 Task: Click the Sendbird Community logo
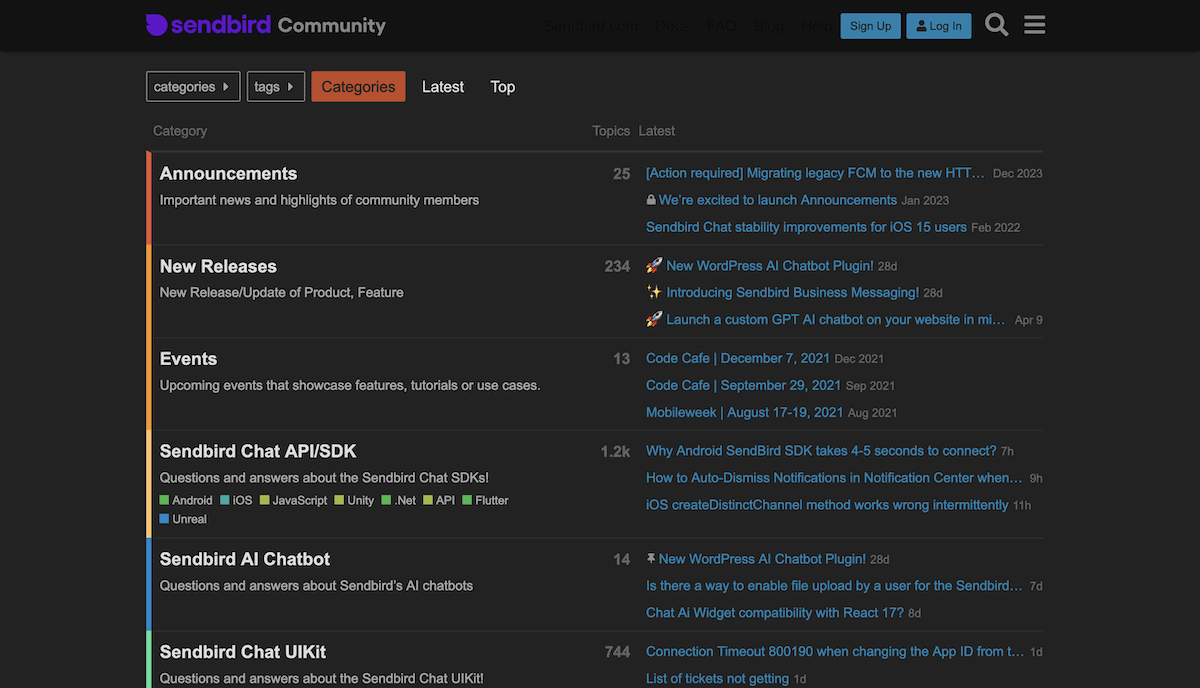click(265, 25)
